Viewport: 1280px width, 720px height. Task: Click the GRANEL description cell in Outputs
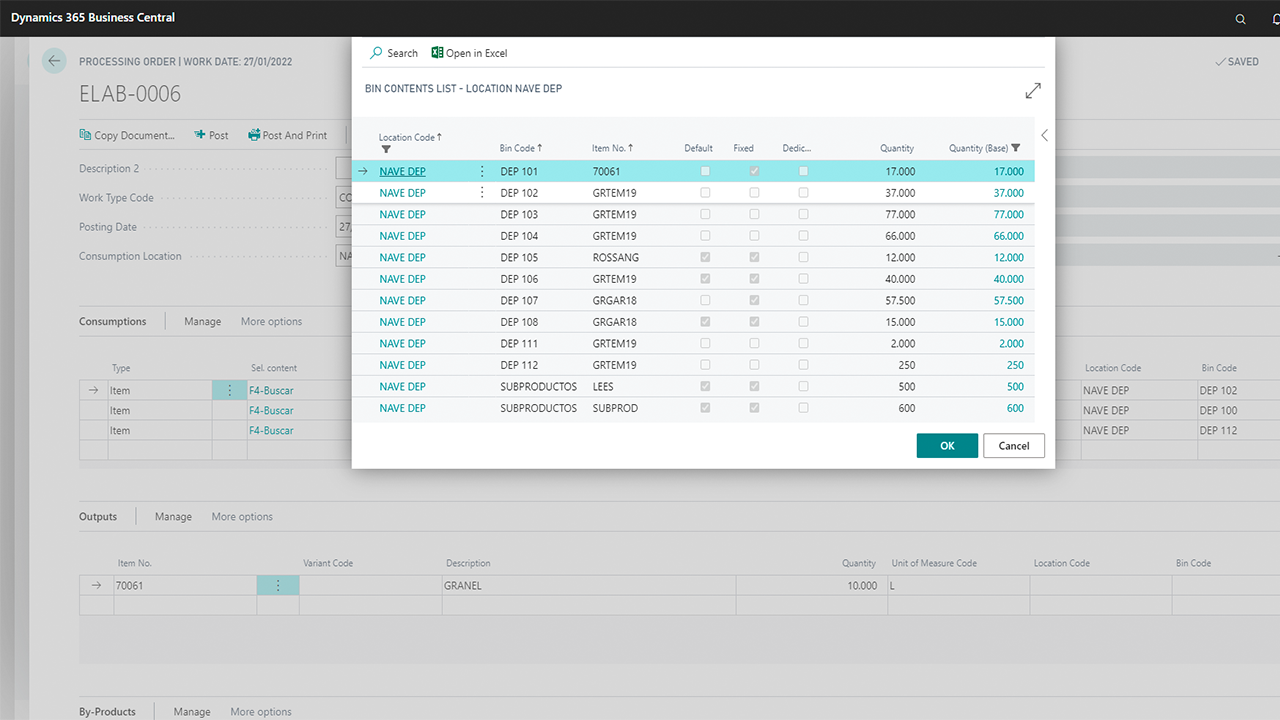(588, 586)
